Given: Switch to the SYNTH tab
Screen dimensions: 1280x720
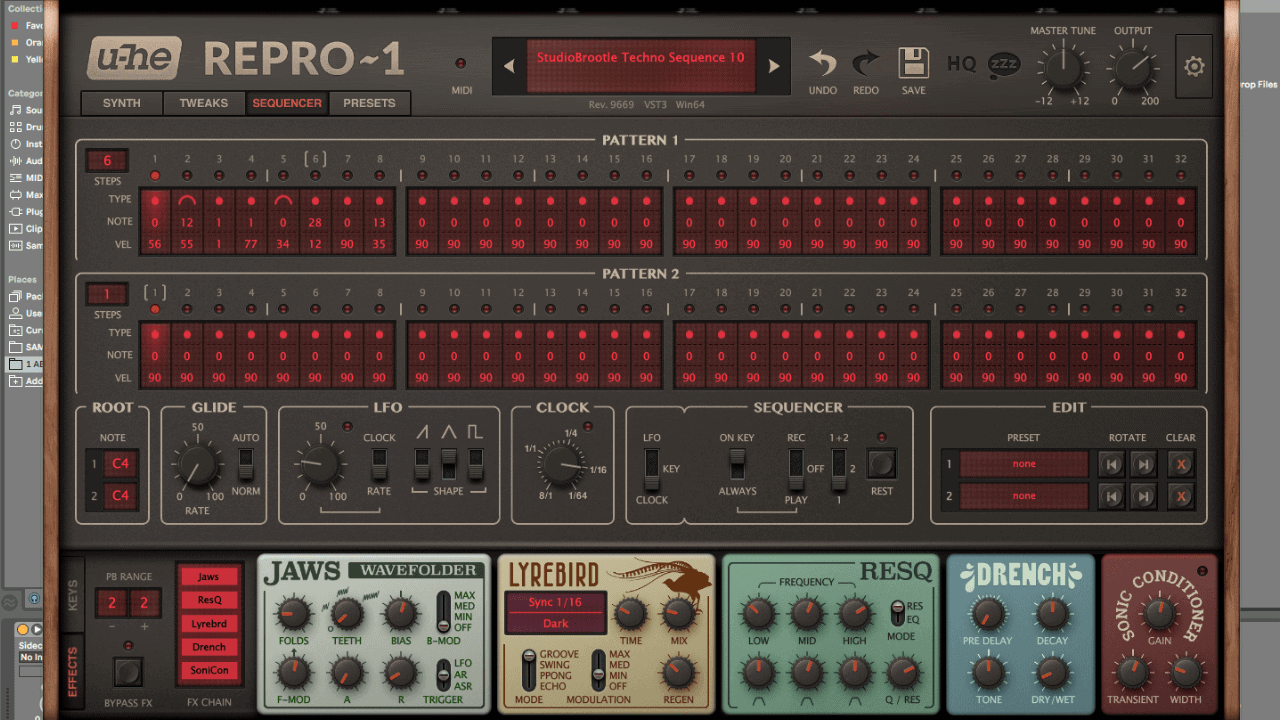Looking at the screenshot, I should point(122,103).
